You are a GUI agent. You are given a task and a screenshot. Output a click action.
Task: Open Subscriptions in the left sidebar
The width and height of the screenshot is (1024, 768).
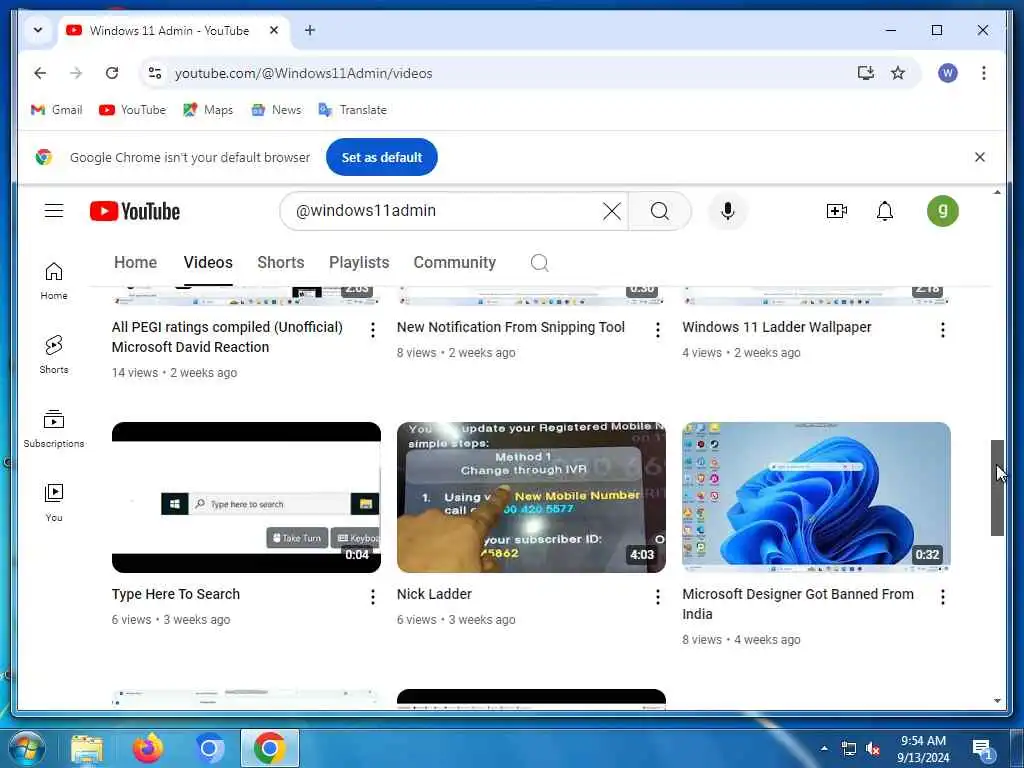pyautogui.click(x=54, y=428)
